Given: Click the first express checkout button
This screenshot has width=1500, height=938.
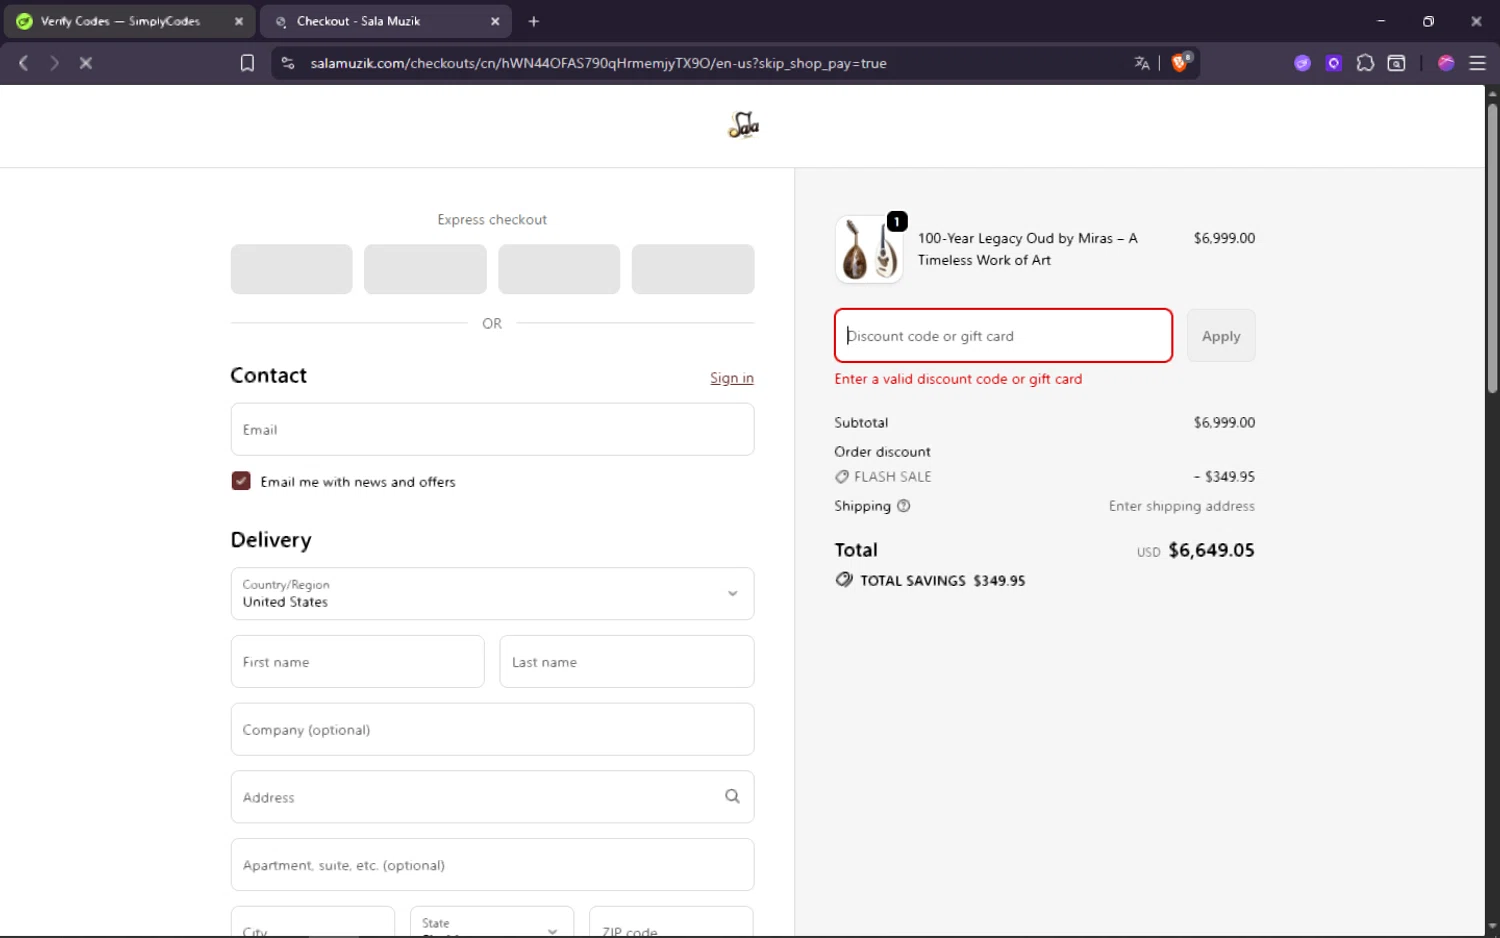Looking at the screenshot, I should pyautogui.click(x=291, y=269).
